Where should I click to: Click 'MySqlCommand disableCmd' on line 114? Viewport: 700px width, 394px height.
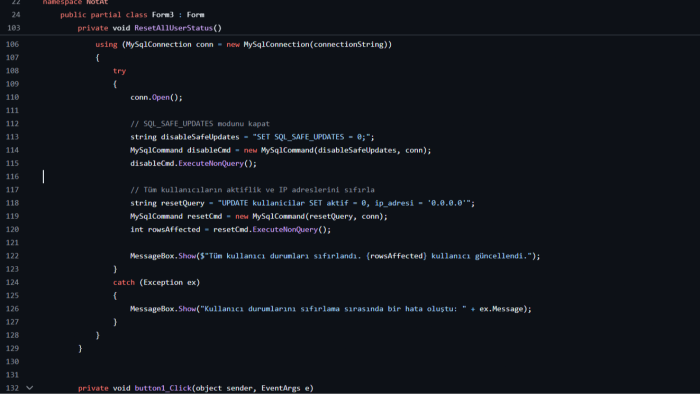[180, 150]
